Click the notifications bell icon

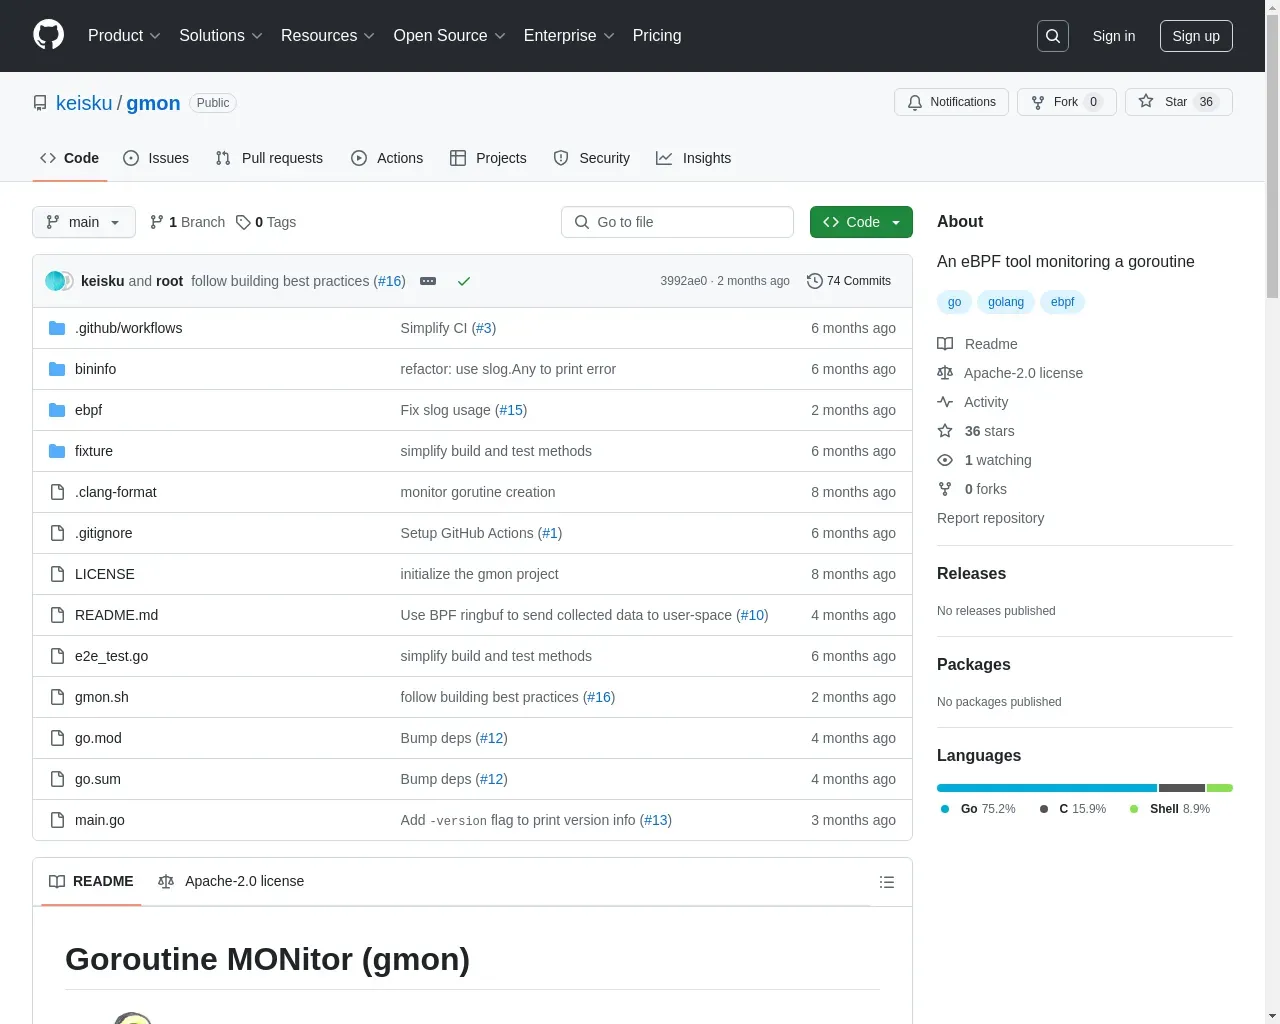[915, 102]
